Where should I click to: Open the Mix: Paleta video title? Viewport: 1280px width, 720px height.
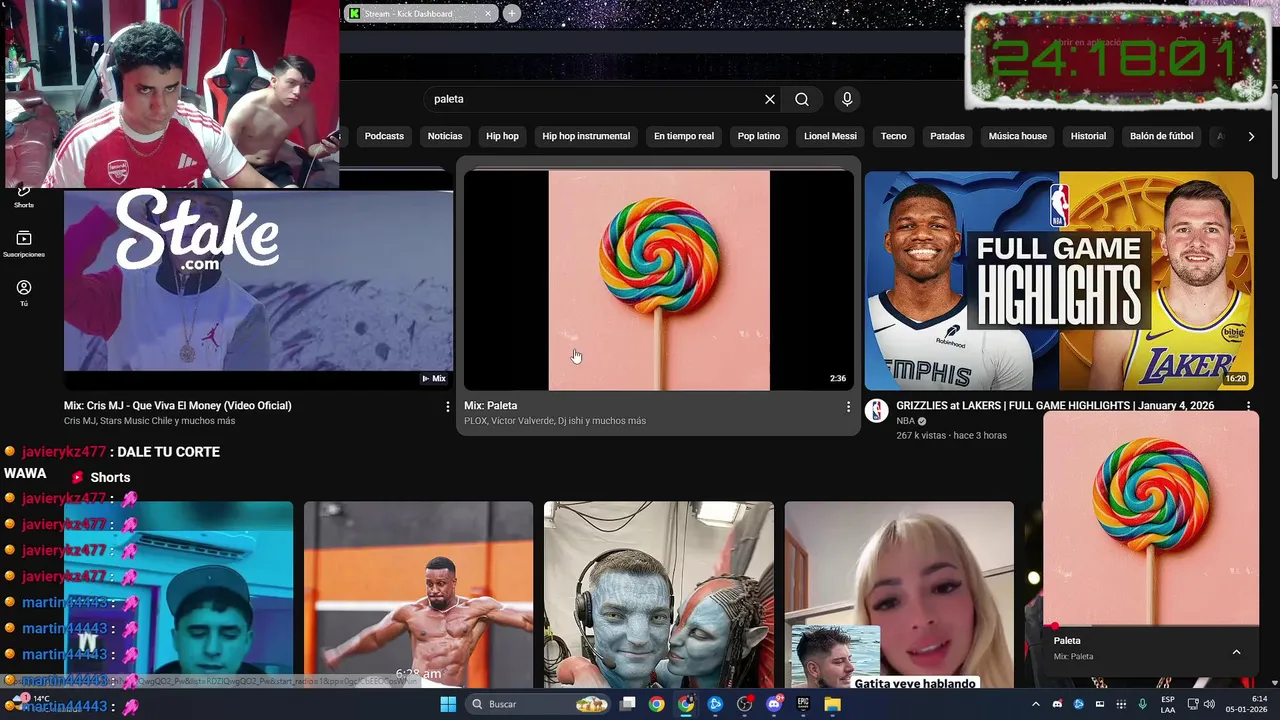point(491,406)
